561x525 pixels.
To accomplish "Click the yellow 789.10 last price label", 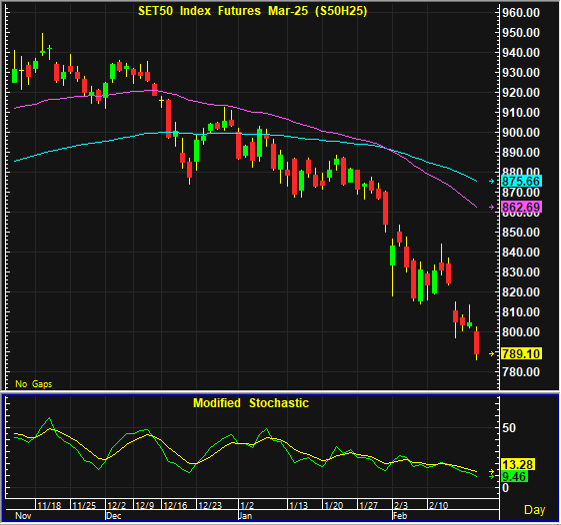I will coord(521,354).
